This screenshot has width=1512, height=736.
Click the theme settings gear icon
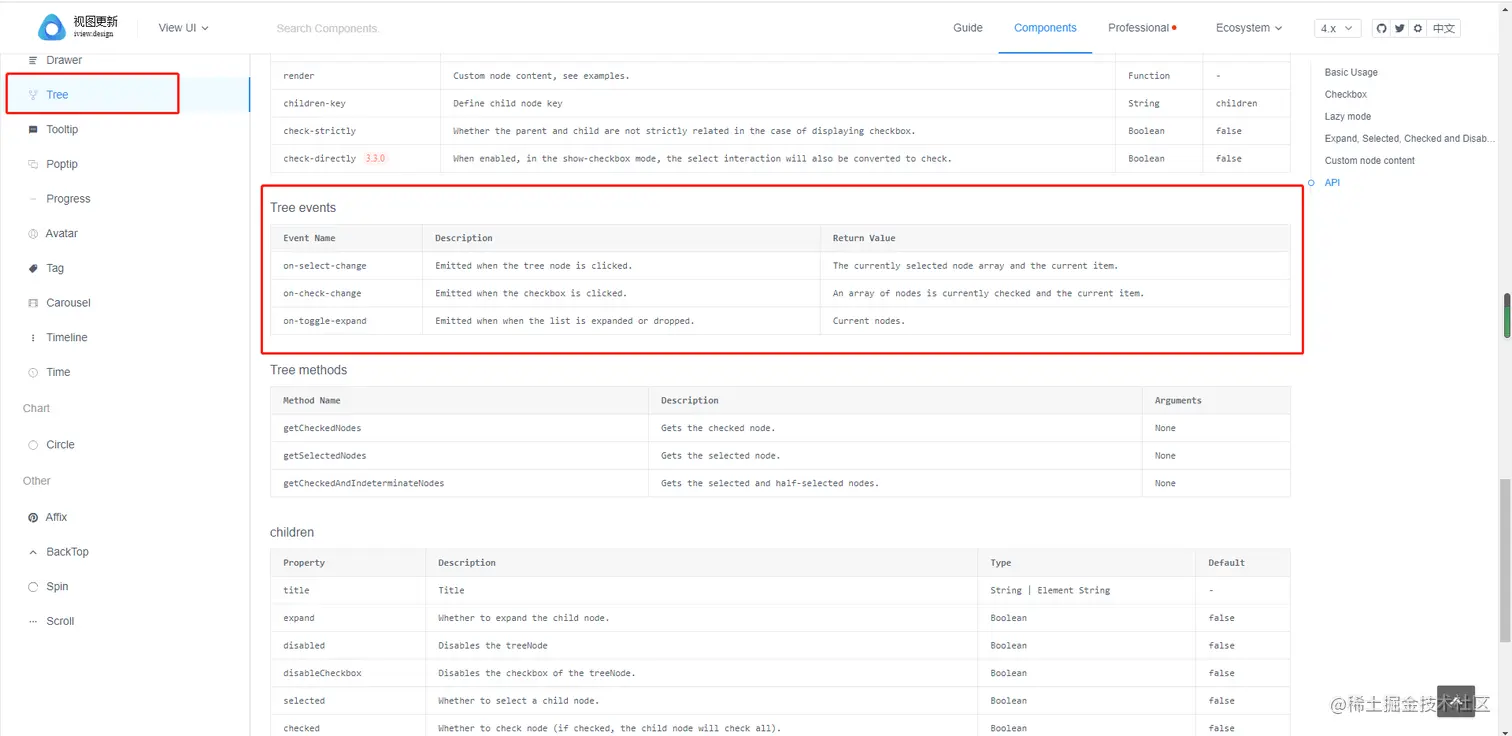click(x=1418, y=28)
